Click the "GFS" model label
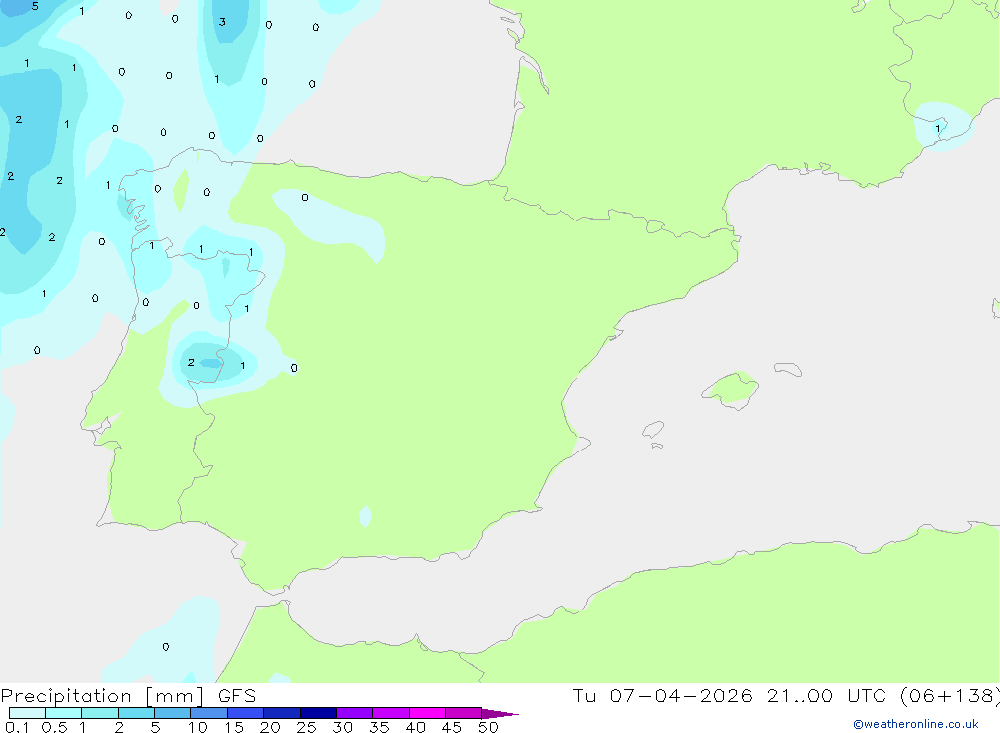Image resolution: width=1000 pixels, height=733 pixels. pyautogui.click(x=237, y=696)
